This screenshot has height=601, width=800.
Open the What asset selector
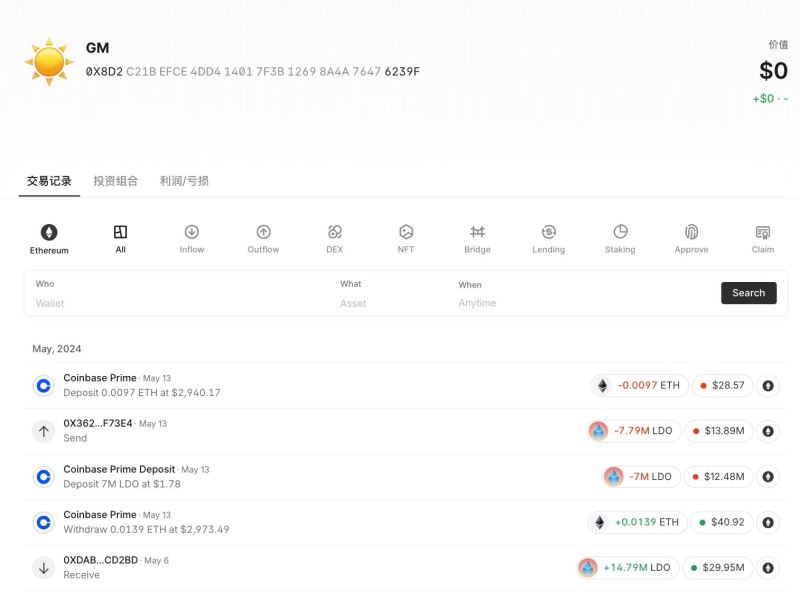point(390,303)
